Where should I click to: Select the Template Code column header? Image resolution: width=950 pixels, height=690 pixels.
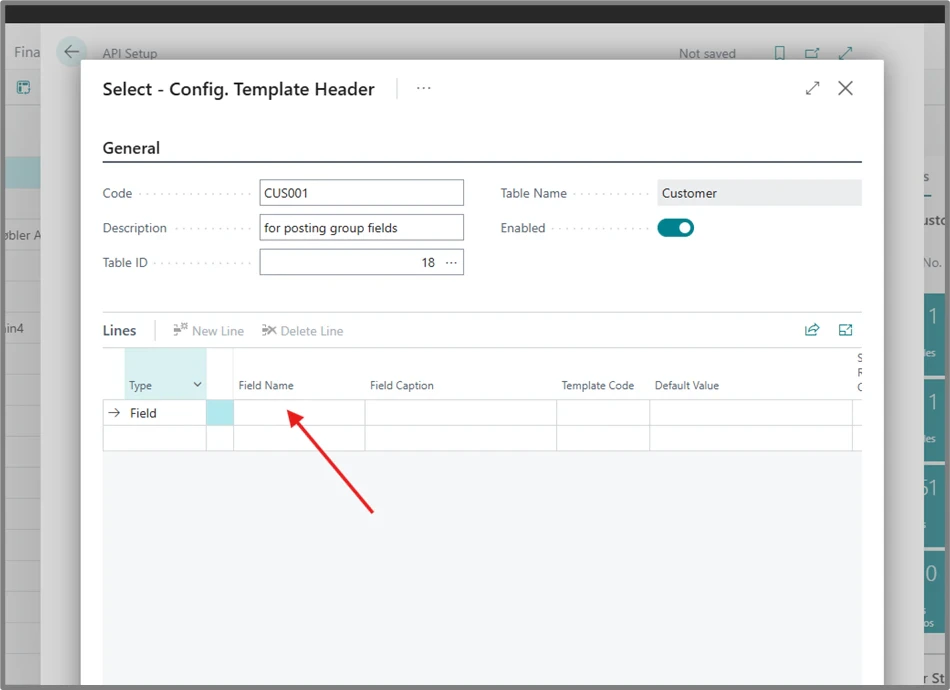[x=597, y=385]
